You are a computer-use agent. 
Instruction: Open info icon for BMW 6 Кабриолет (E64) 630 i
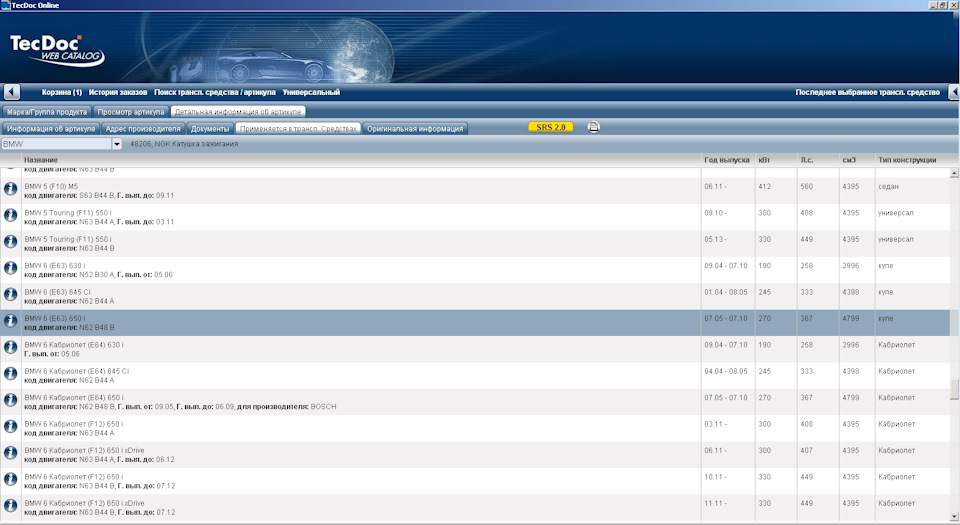(x=11, y=348)
